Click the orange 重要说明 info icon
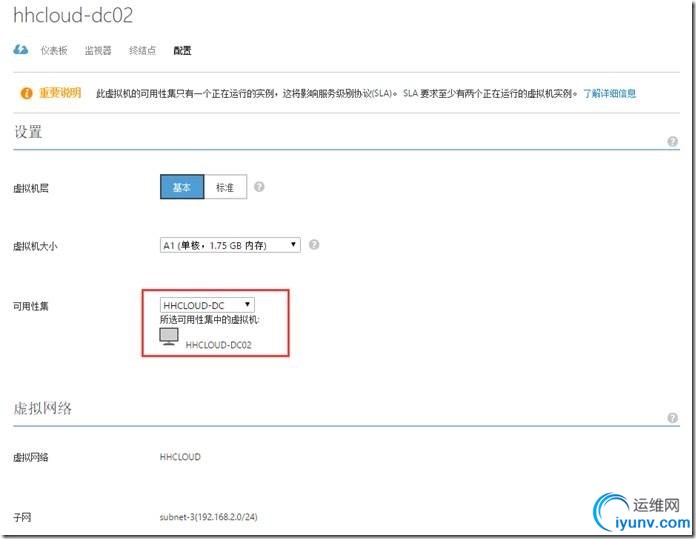The image size is (696, 539). click(x=26, y=93)
